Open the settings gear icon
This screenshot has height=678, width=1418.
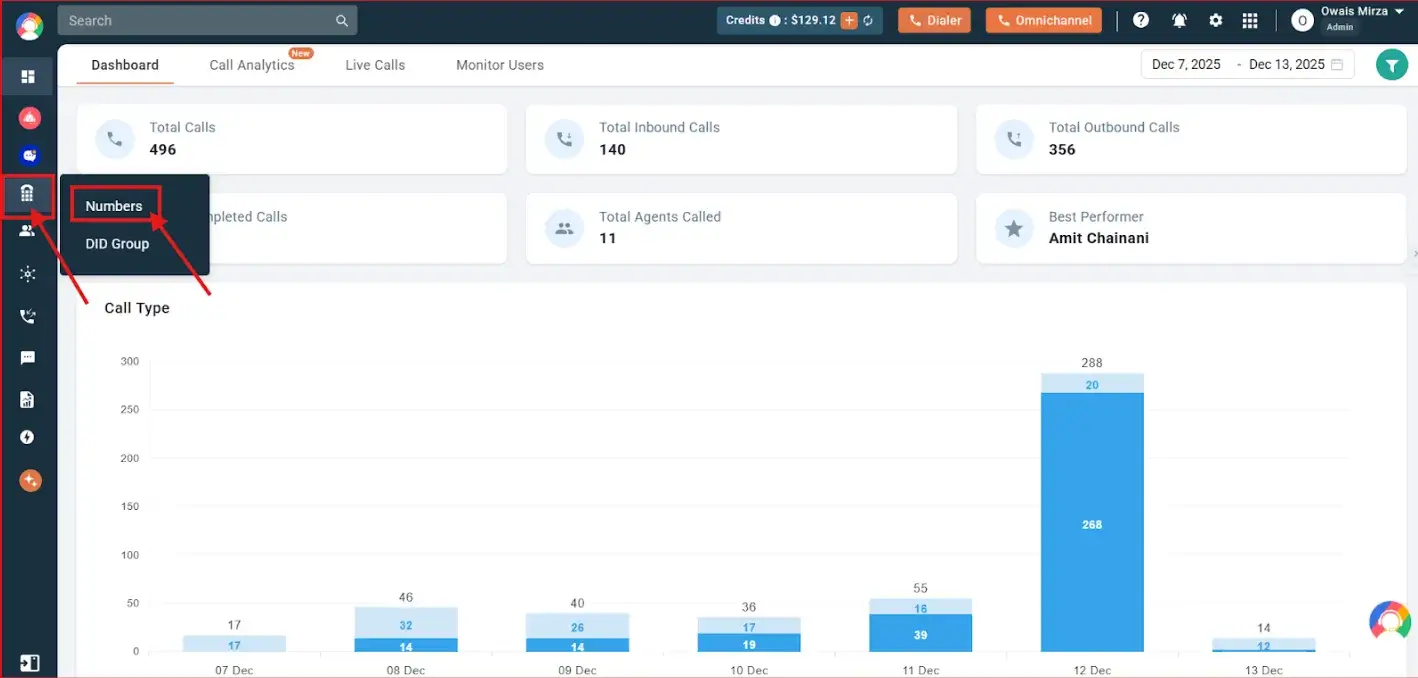pyautogui.click(x=1215, y=20)
